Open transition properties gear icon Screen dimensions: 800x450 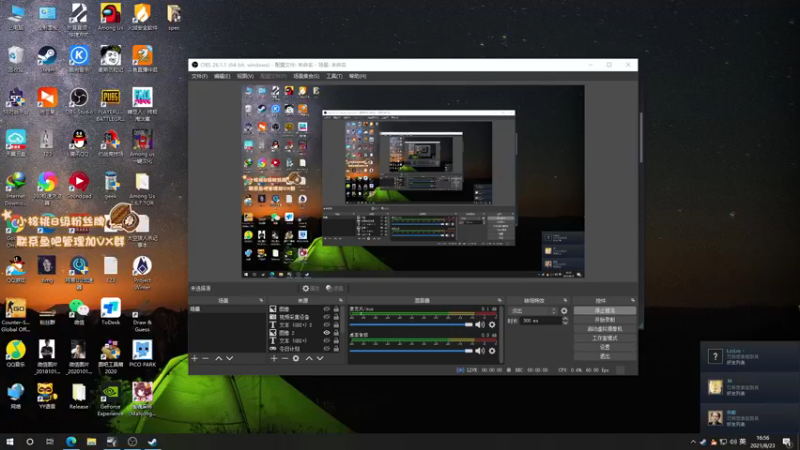click(564, 311)
